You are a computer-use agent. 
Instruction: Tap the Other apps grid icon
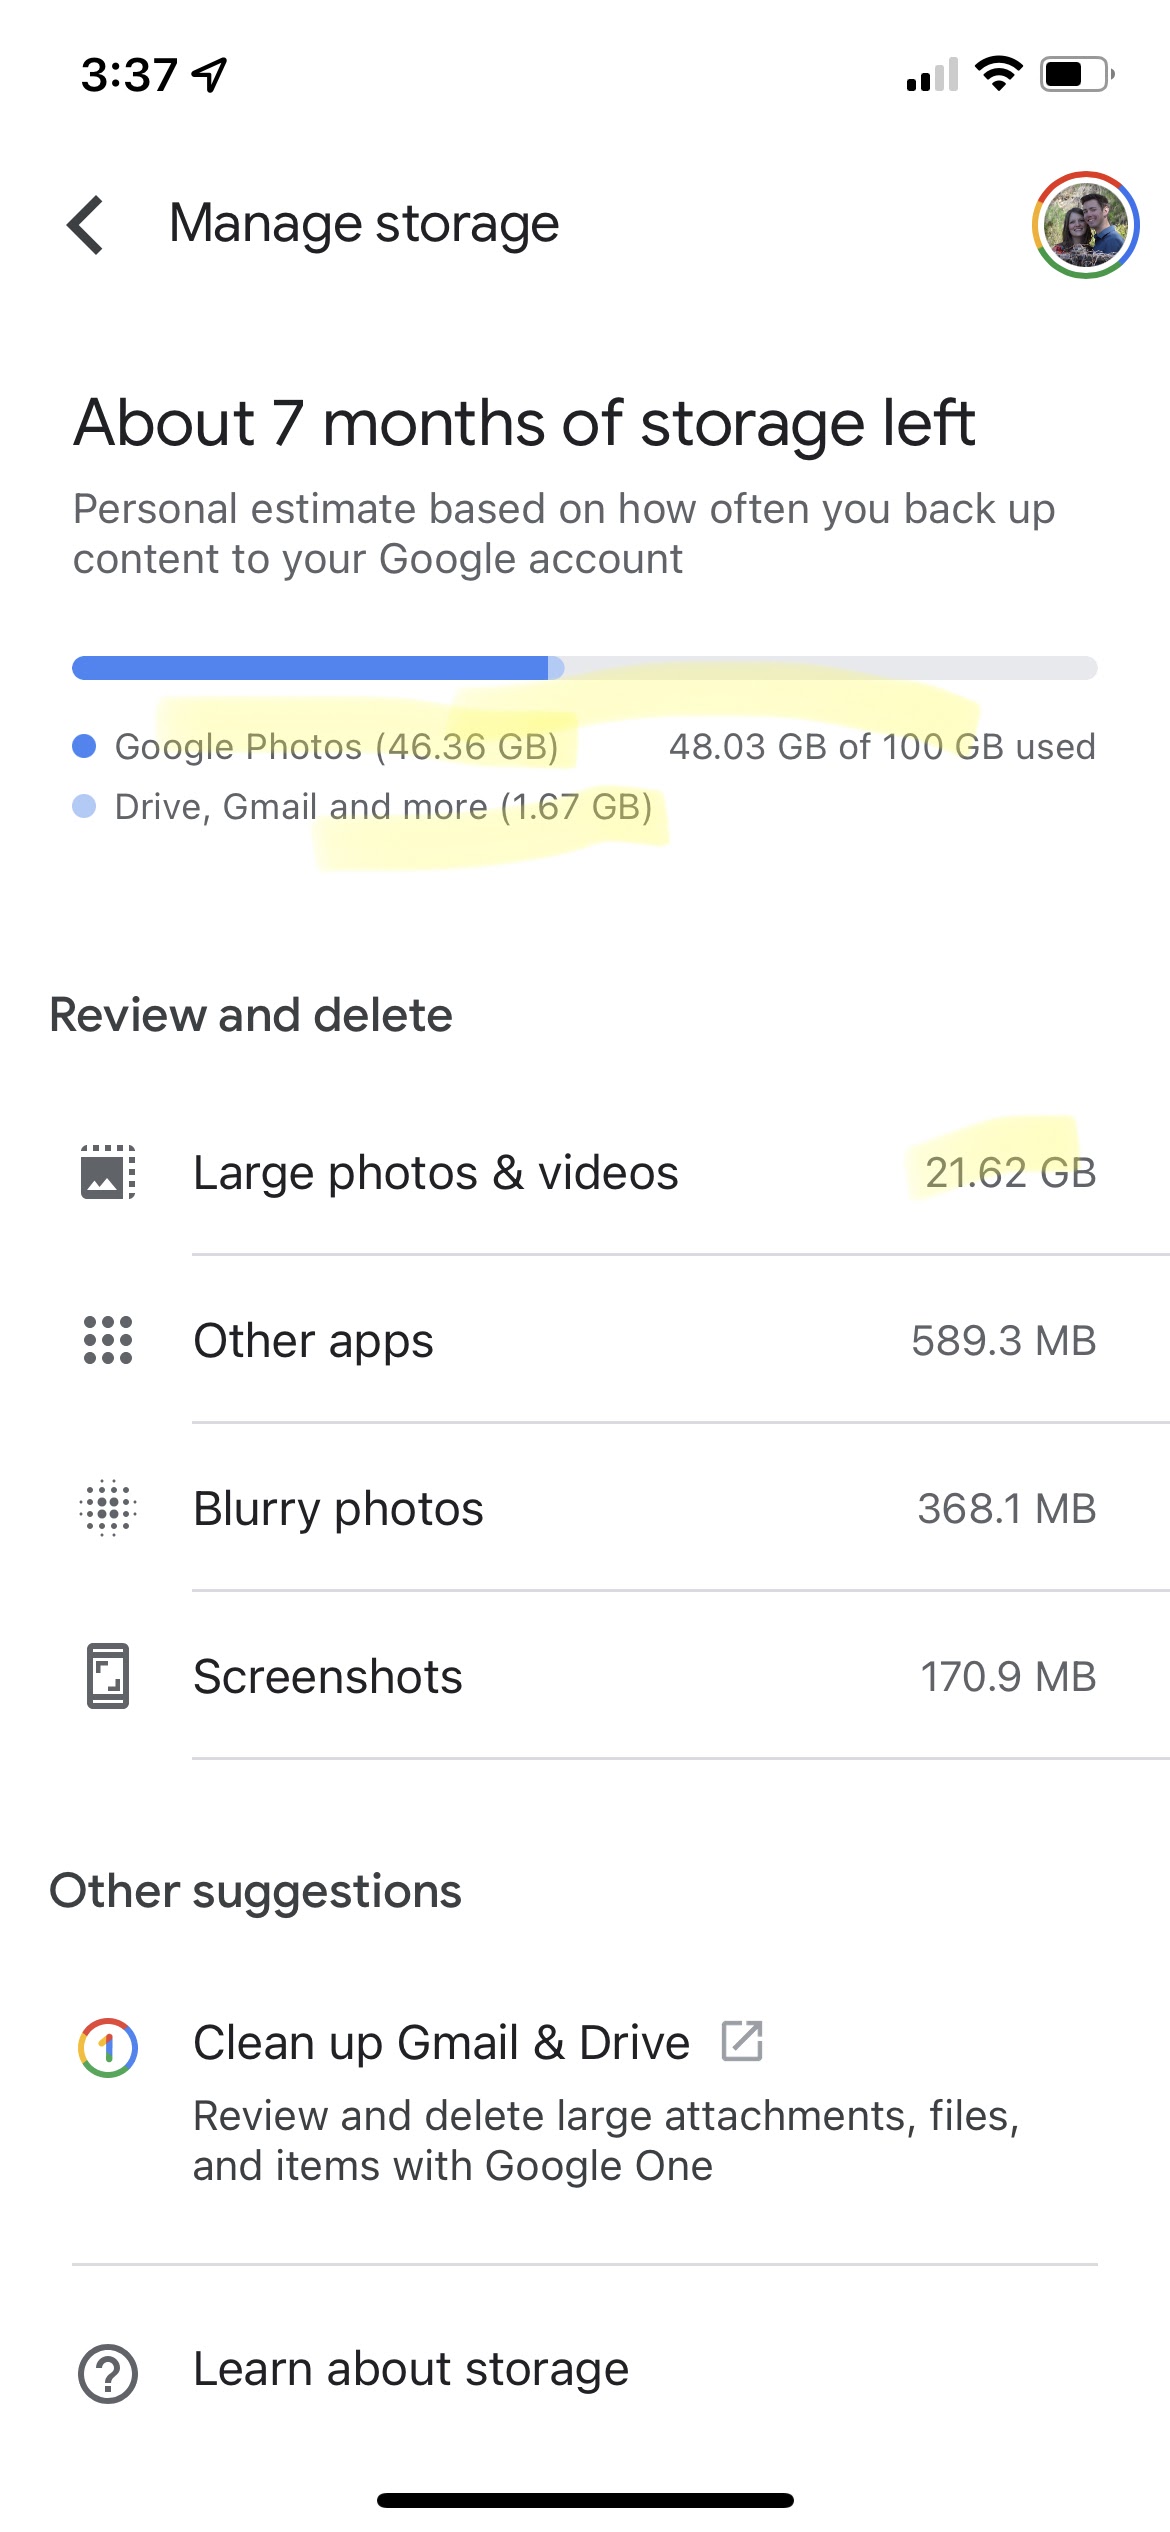click(x=108, y=1340)
